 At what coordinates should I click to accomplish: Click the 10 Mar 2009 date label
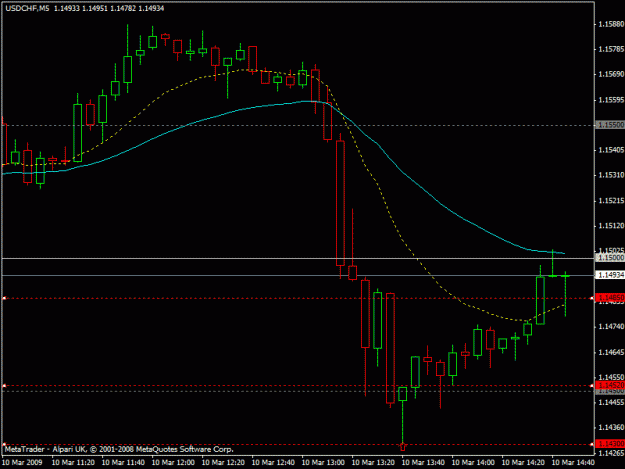pyautogui.click(x=22, y=463)
